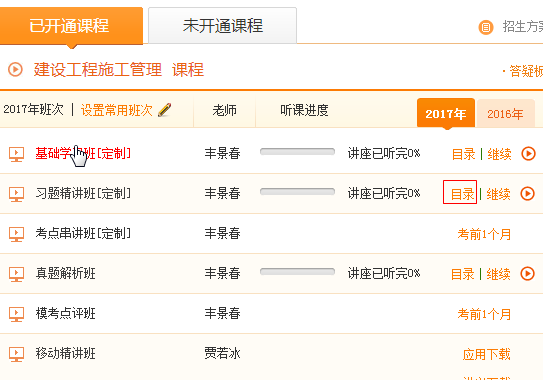
Task: Open 目录 for 习题精讲班
Action: point(462,194)
